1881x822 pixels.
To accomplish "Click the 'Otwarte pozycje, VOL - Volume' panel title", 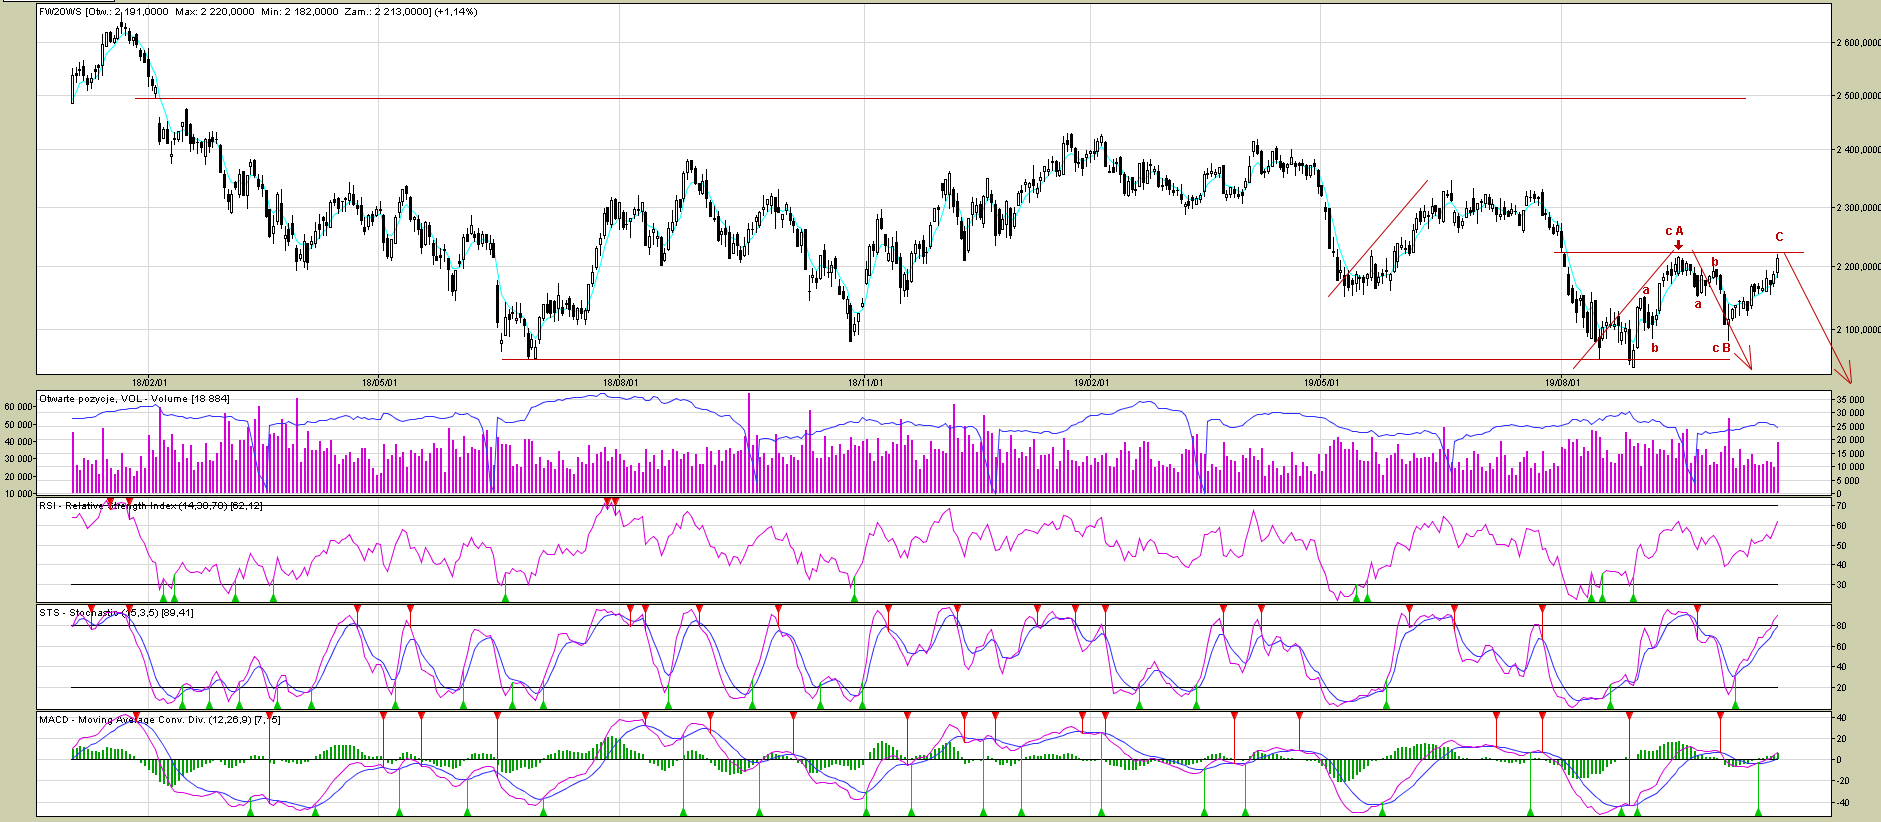I will [134, 399].
